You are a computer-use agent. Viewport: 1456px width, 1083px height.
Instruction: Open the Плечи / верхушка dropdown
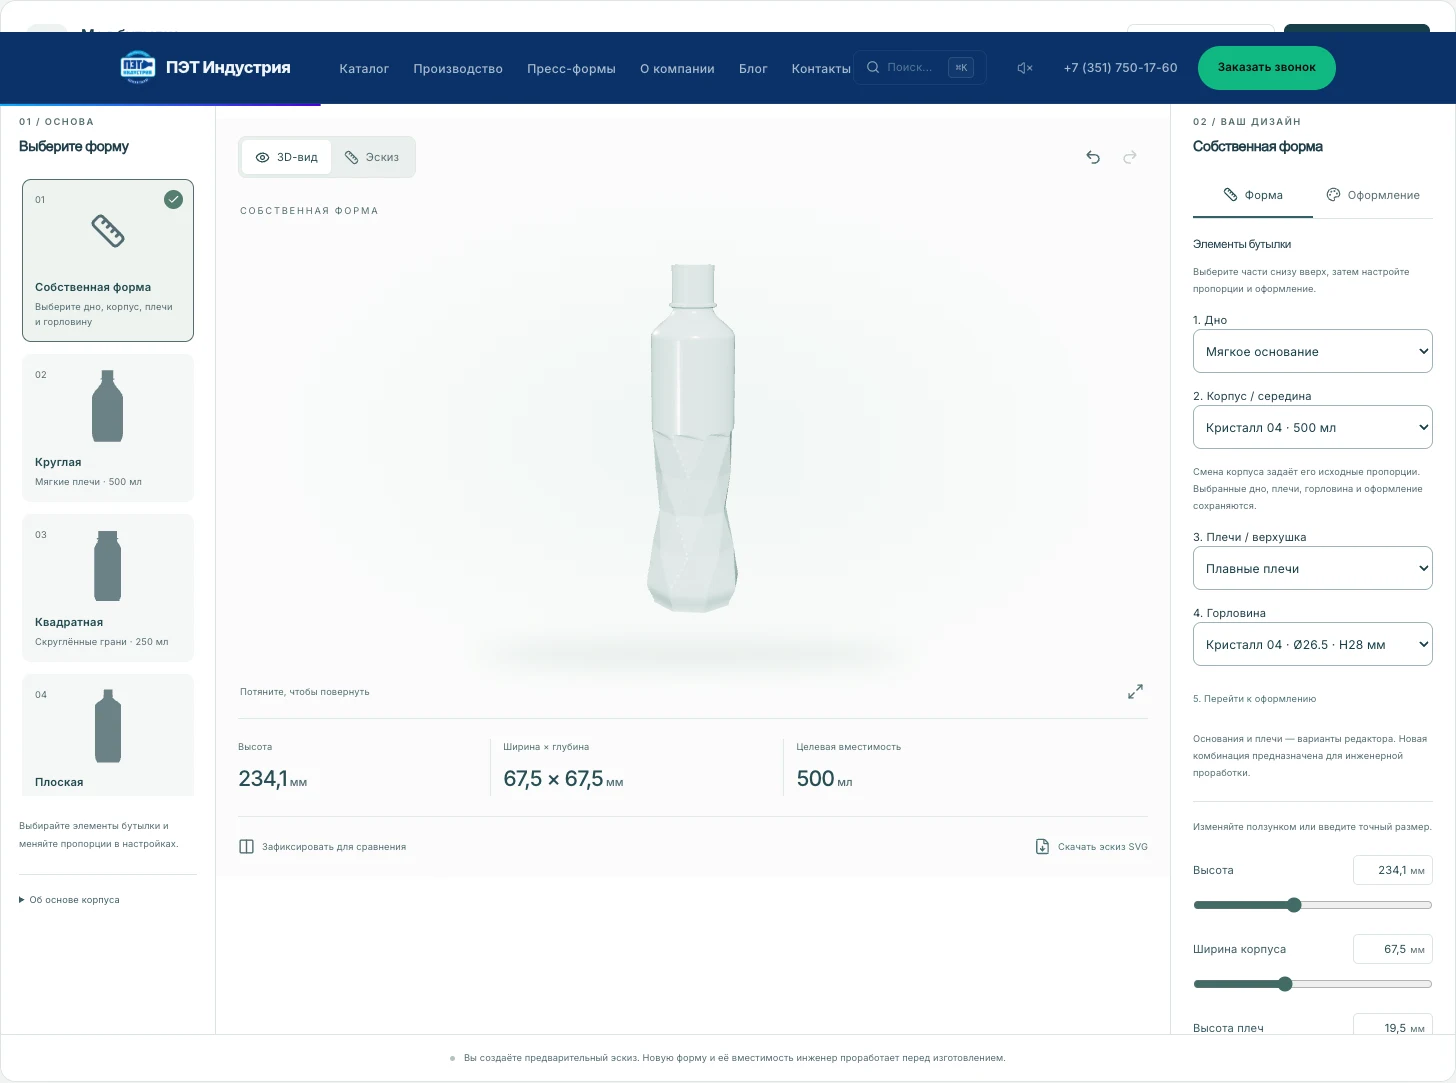1312,568
